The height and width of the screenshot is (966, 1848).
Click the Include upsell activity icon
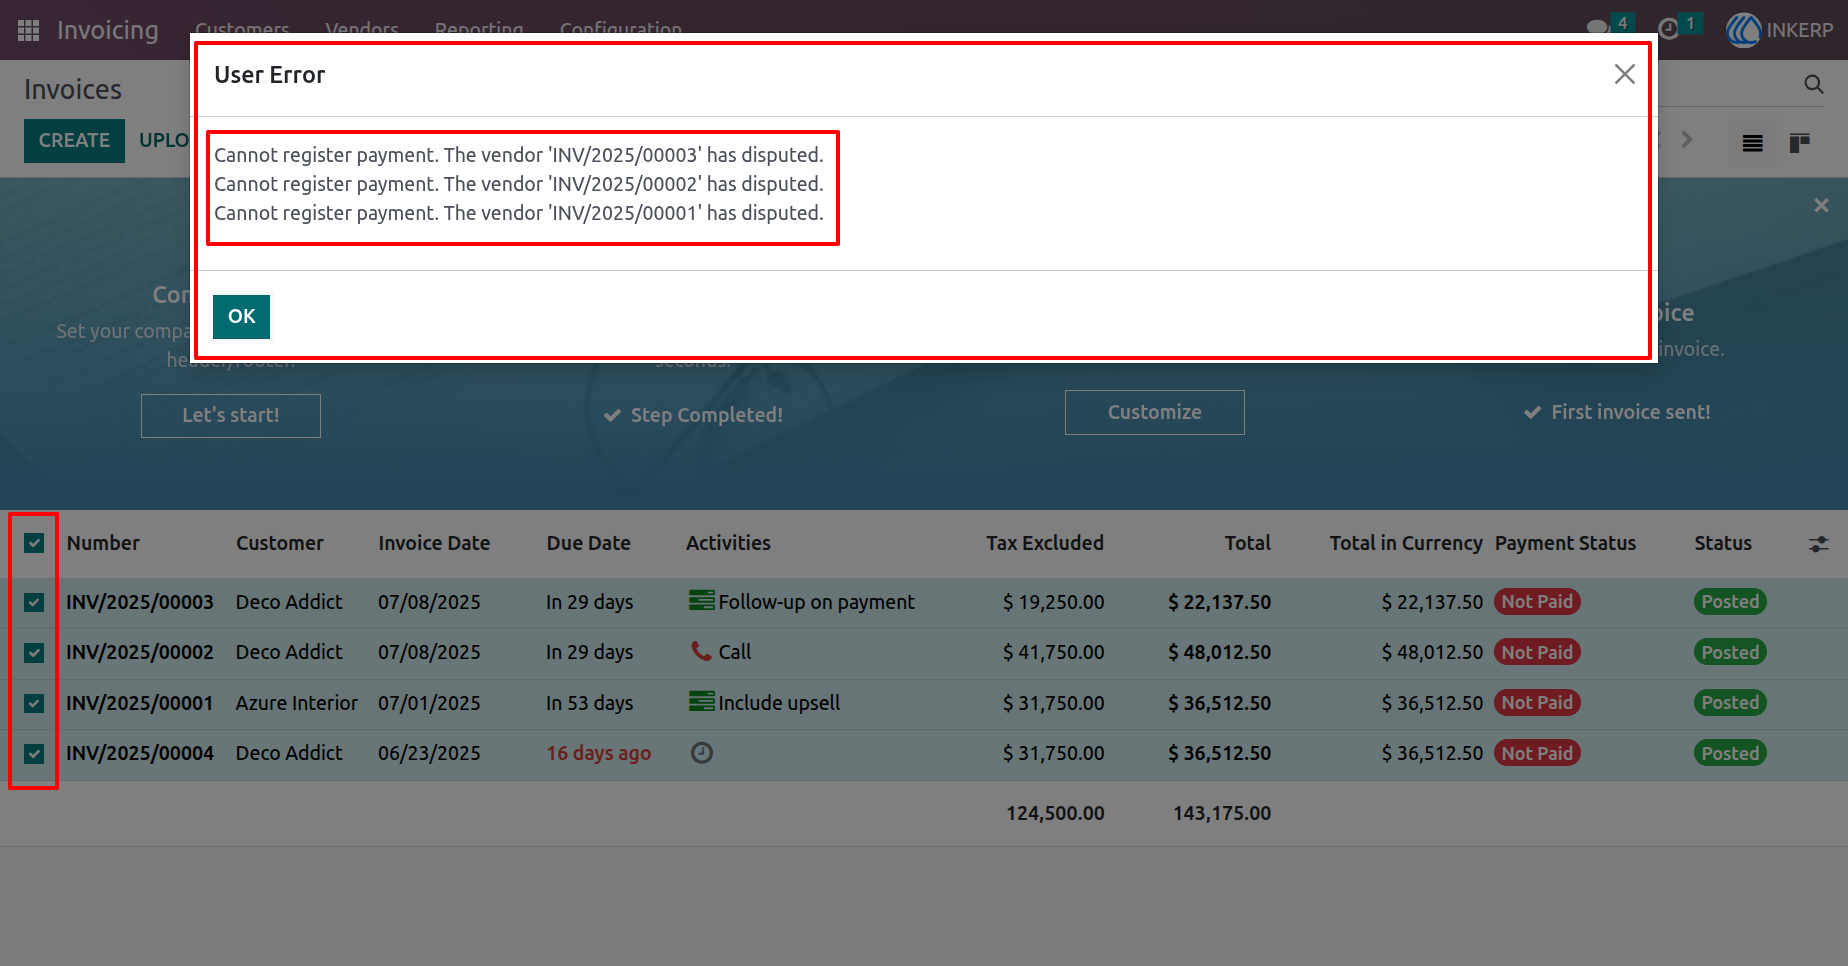701,701
